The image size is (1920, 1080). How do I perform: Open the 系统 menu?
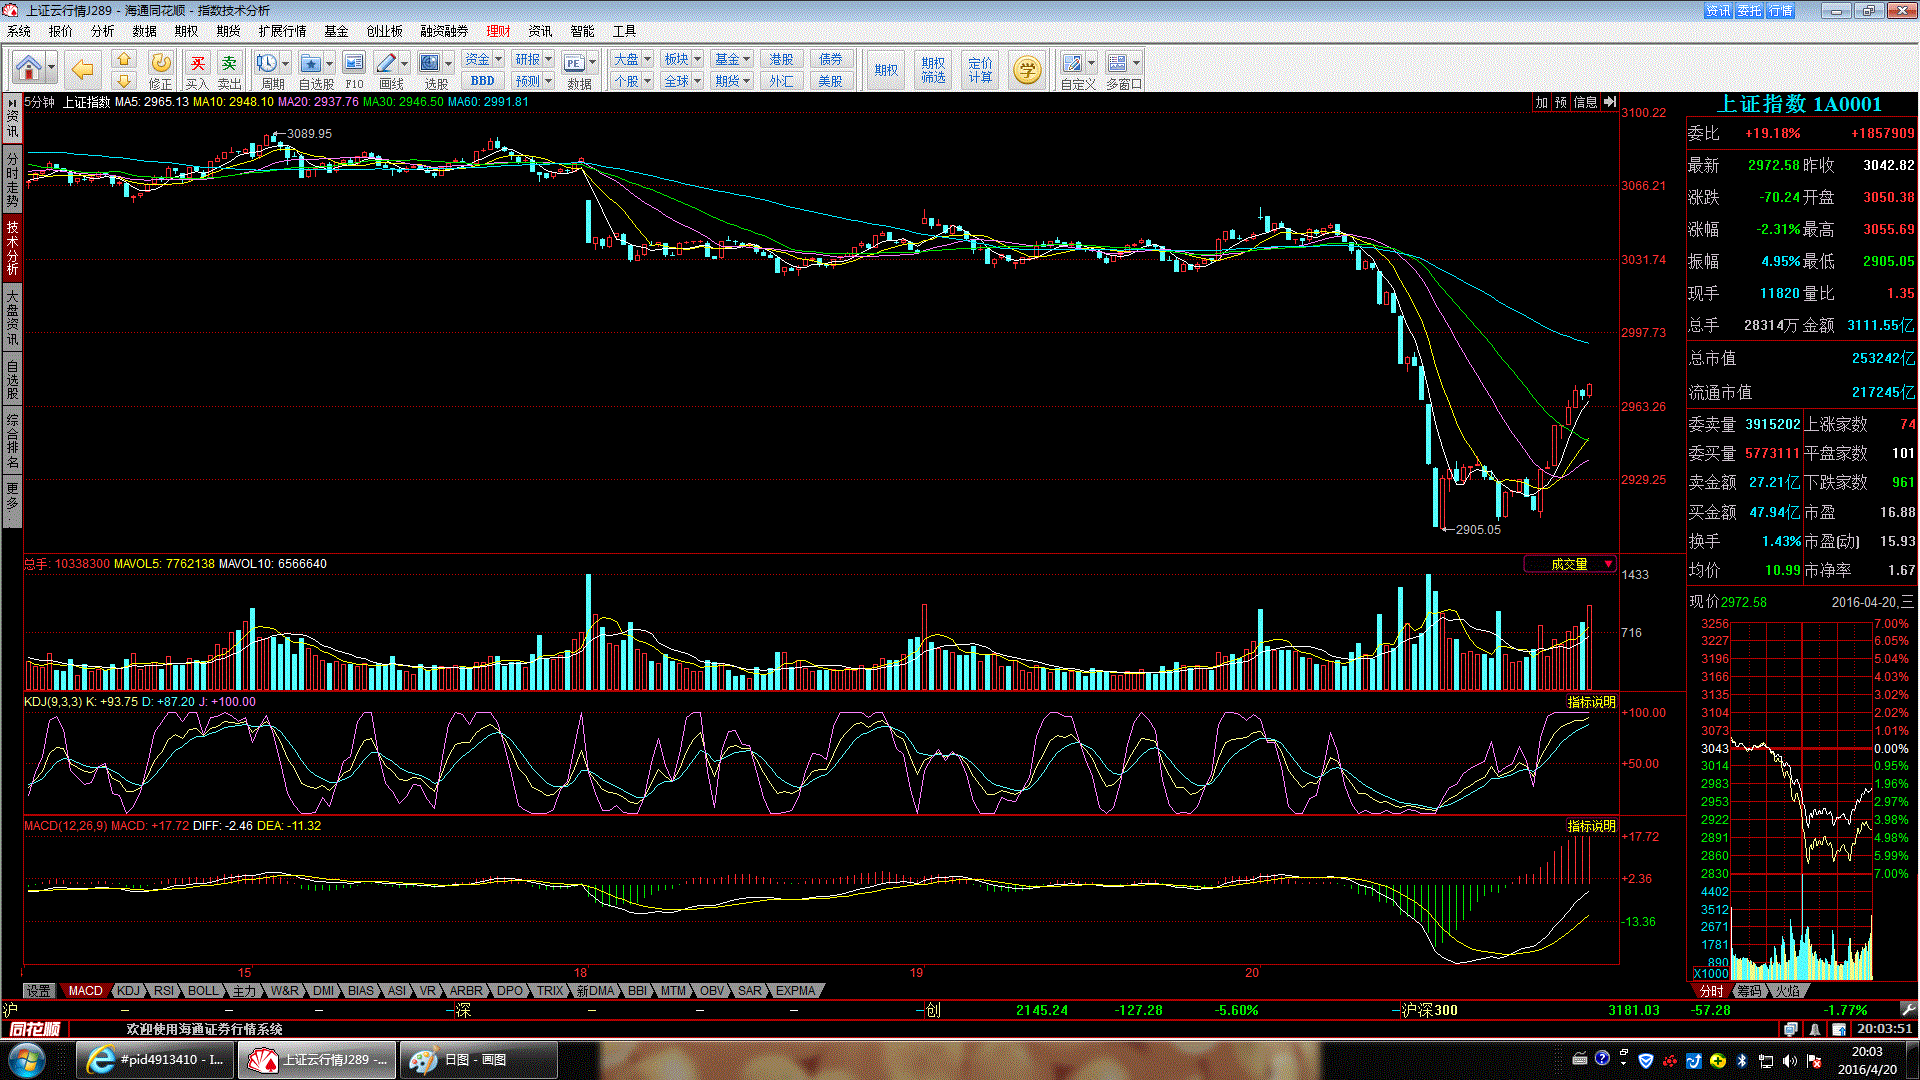[19, 31]
